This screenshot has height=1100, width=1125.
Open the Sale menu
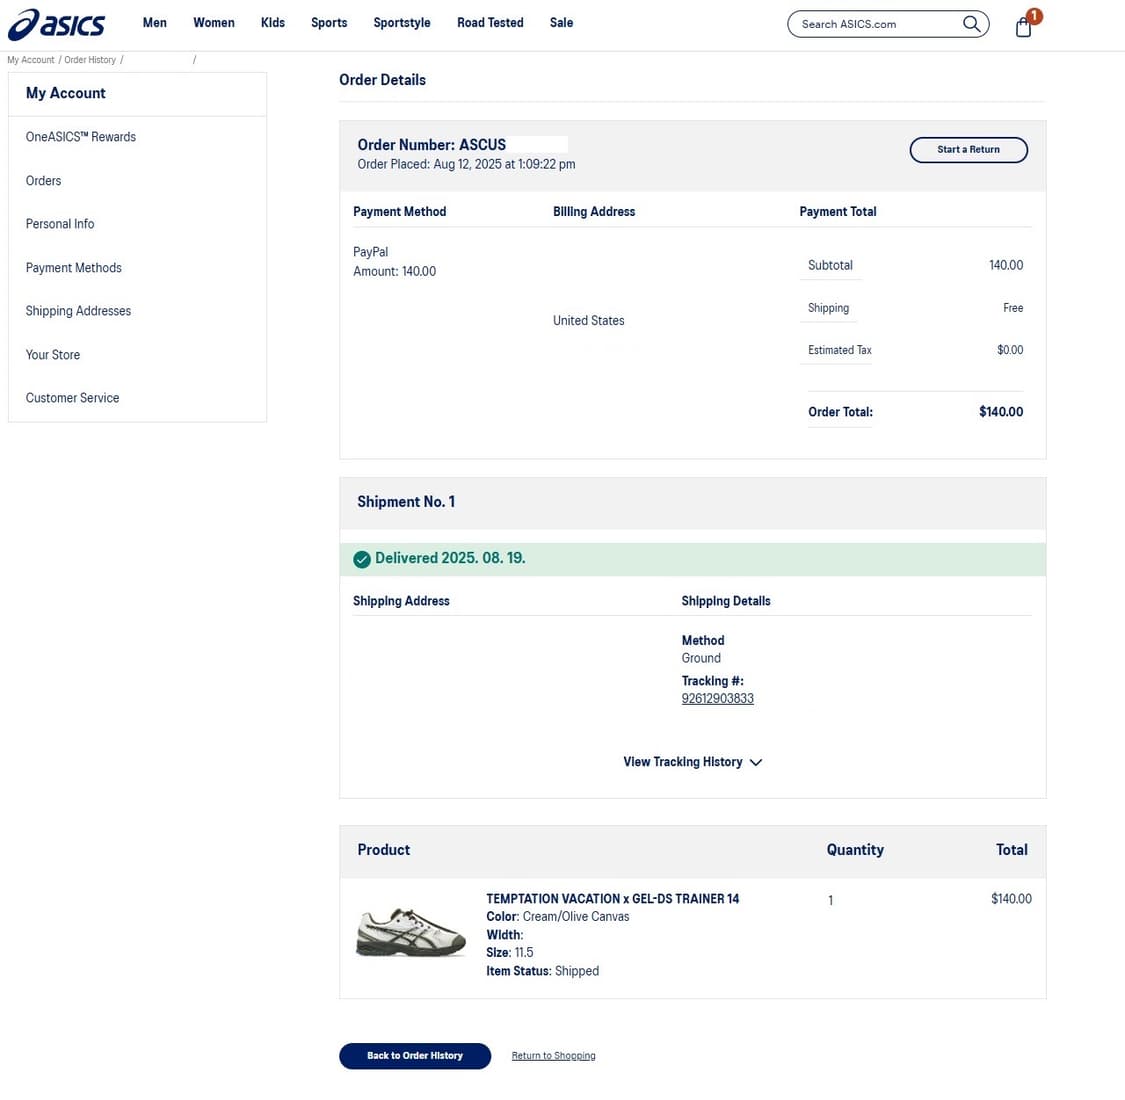561,23
